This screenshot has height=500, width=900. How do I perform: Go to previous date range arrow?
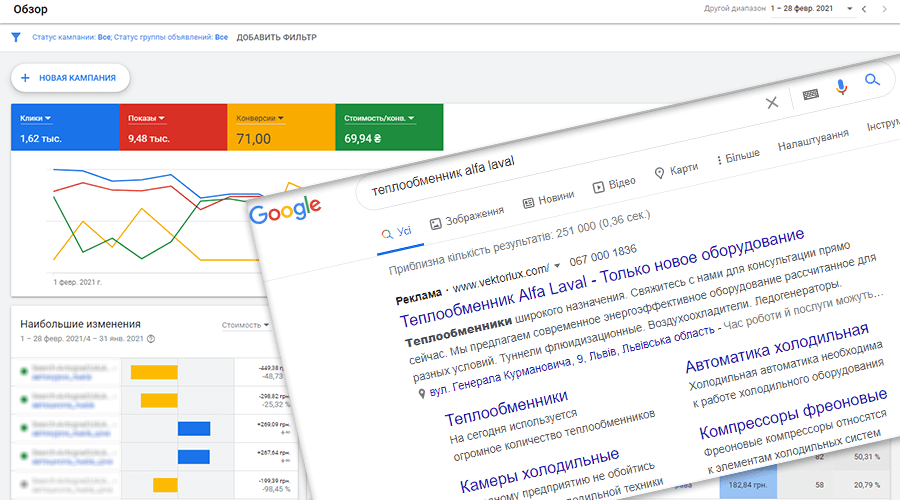click(864, 9)
